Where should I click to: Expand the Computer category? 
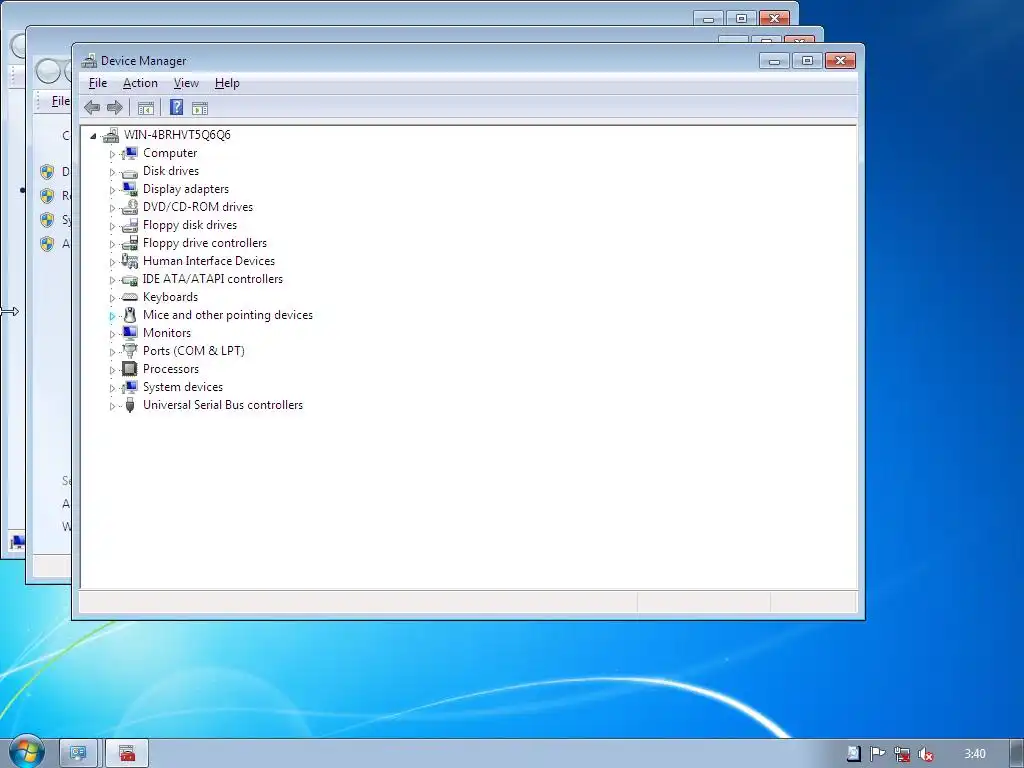pyautogui.click(x=112, y=154)
